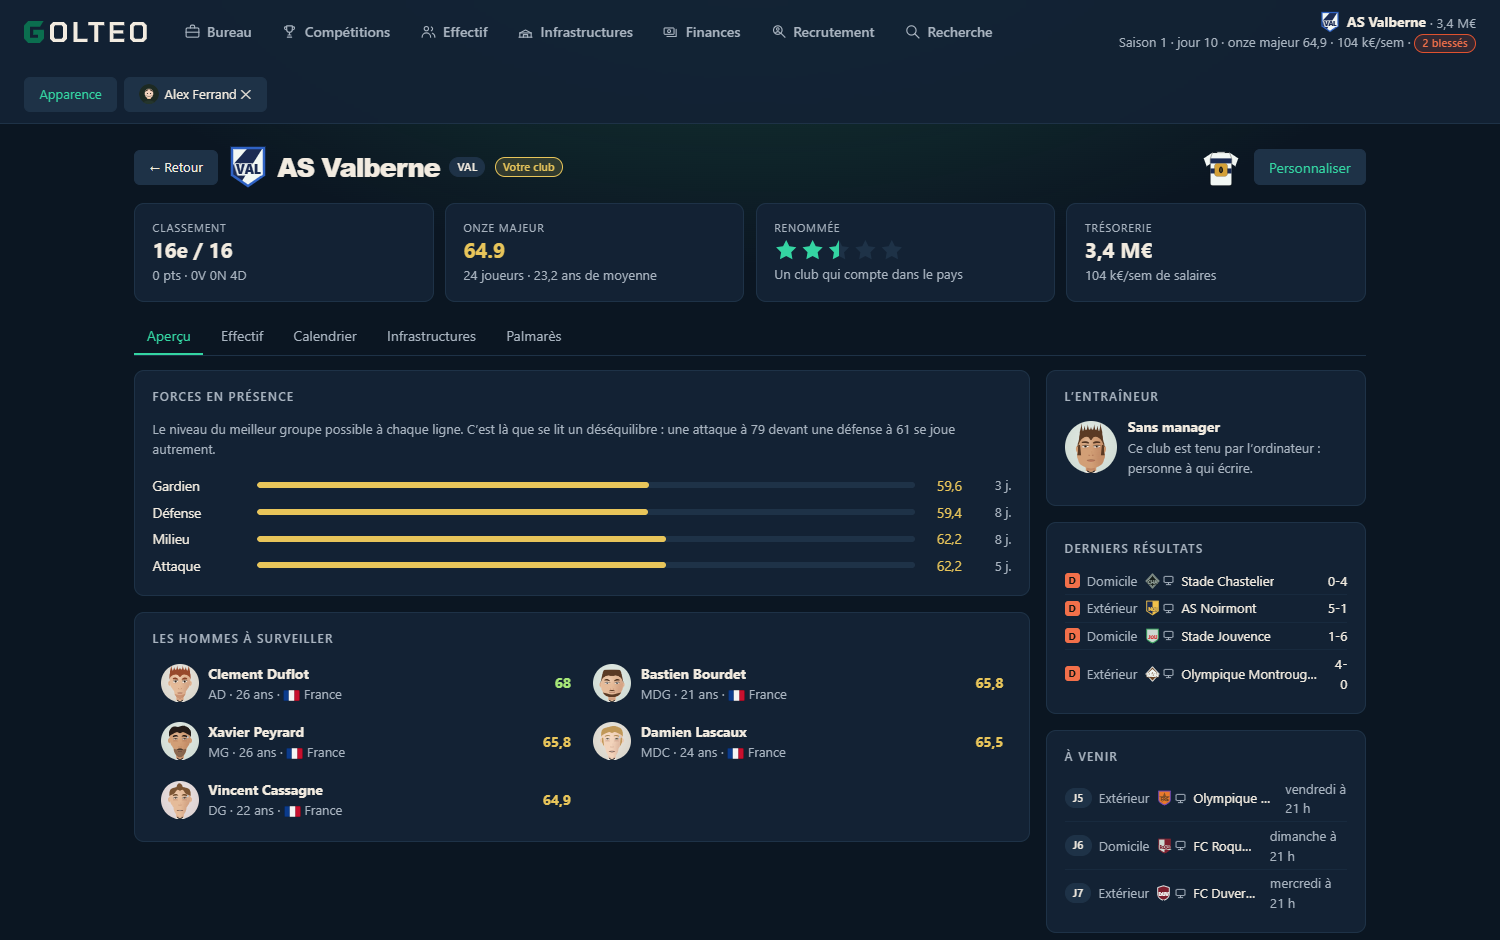Open the J6 FC Roqu... fixture
This screenshot has width=1500, height=940.
pos(1206,846)
